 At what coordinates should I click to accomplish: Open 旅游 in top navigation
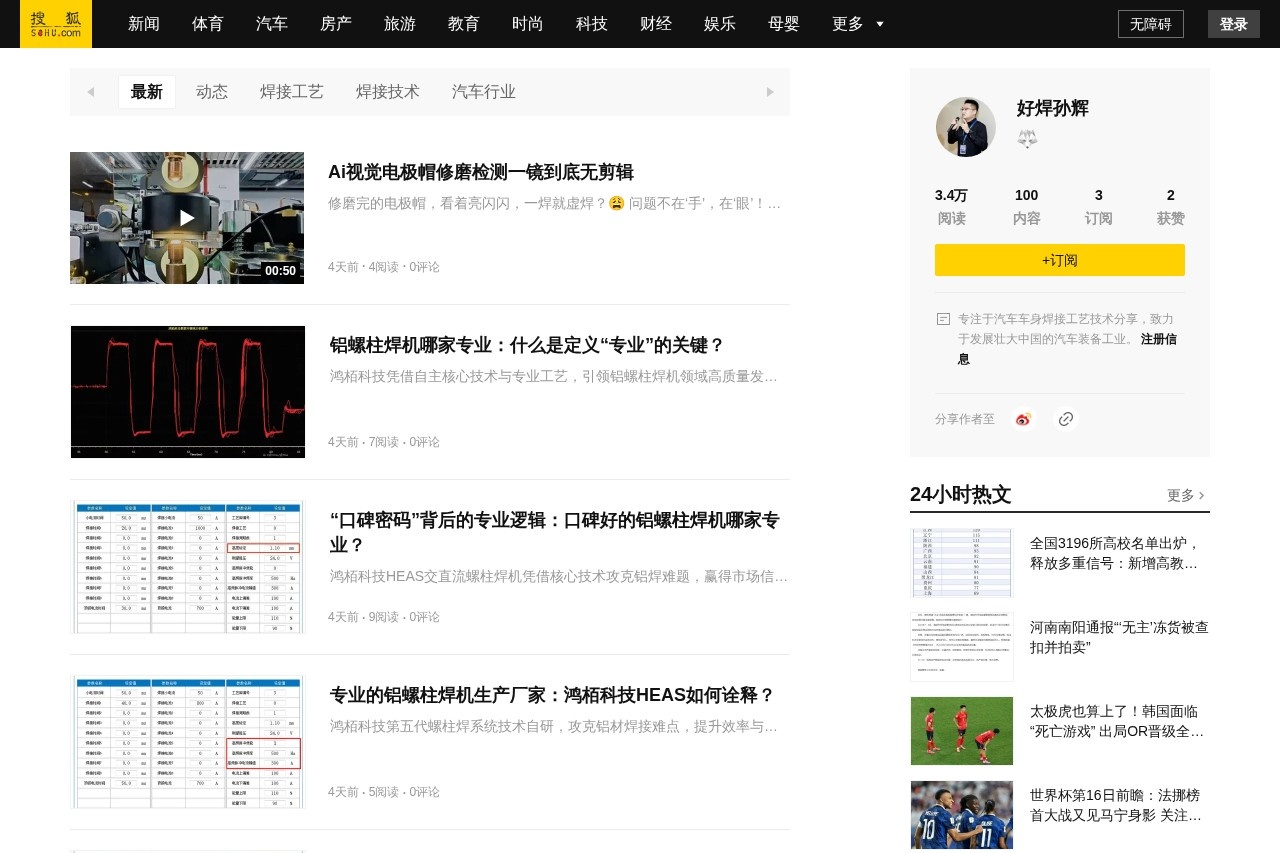point(400,24)
